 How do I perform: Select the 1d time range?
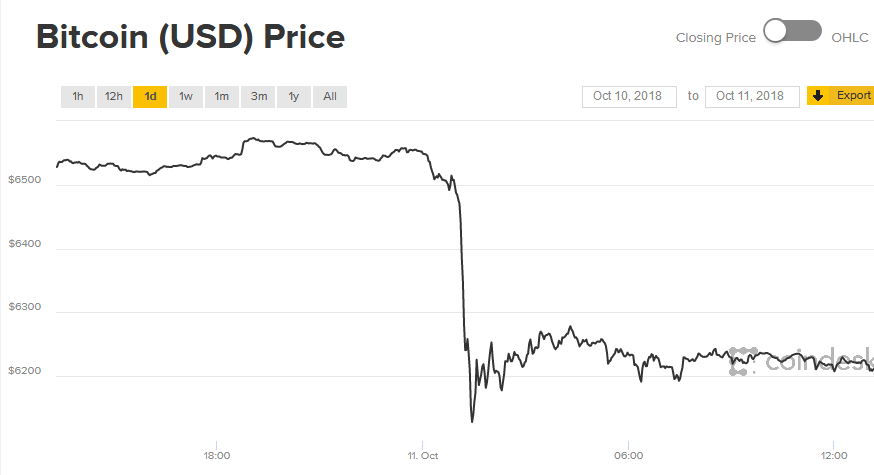click(x=150, y=97)
